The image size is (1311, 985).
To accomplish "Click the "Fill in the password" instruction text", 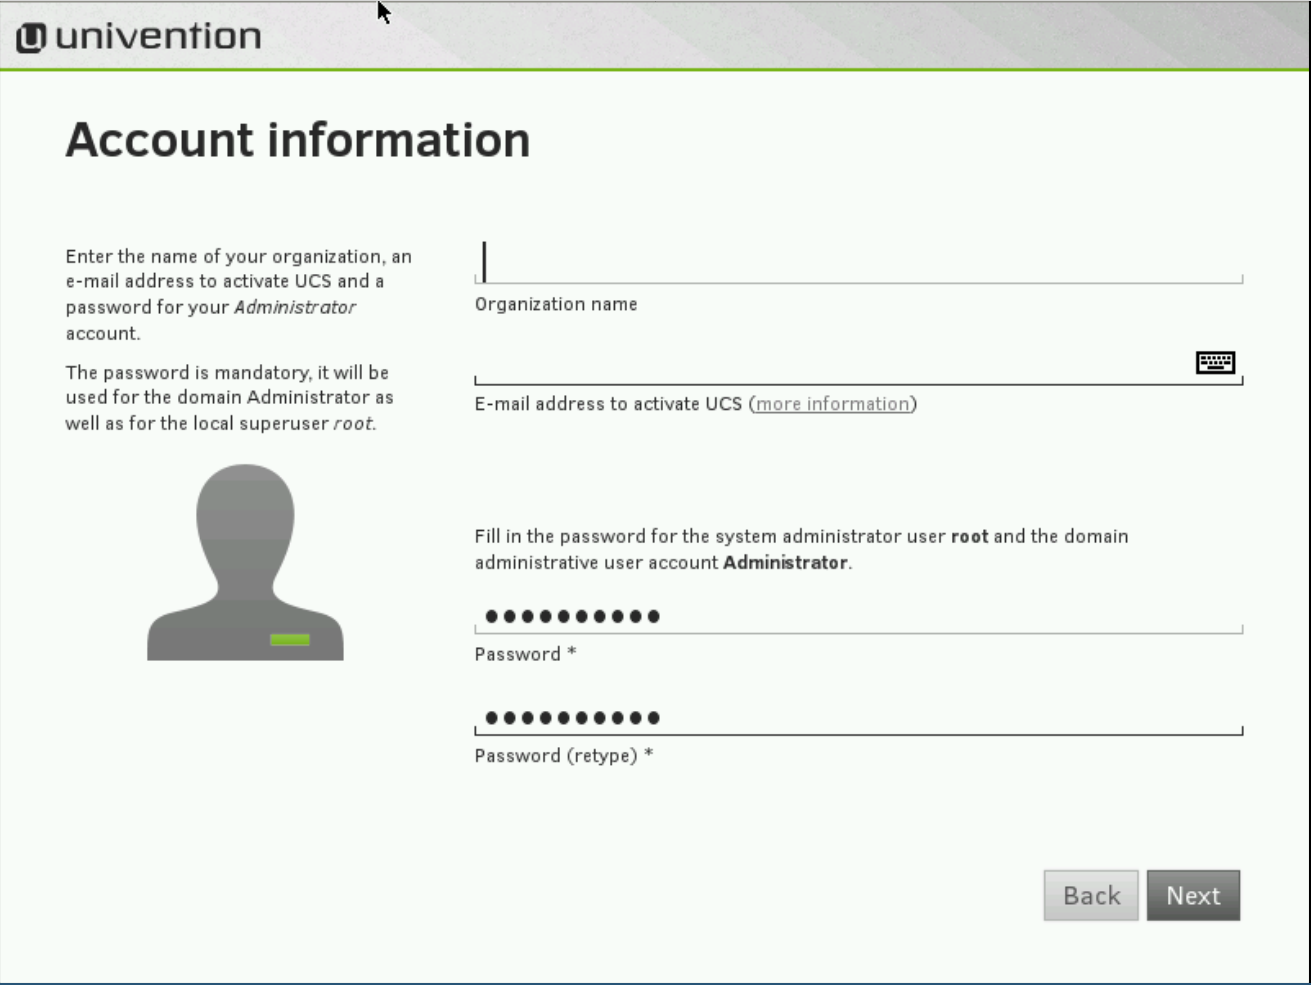I will click(x=800, y=549).
